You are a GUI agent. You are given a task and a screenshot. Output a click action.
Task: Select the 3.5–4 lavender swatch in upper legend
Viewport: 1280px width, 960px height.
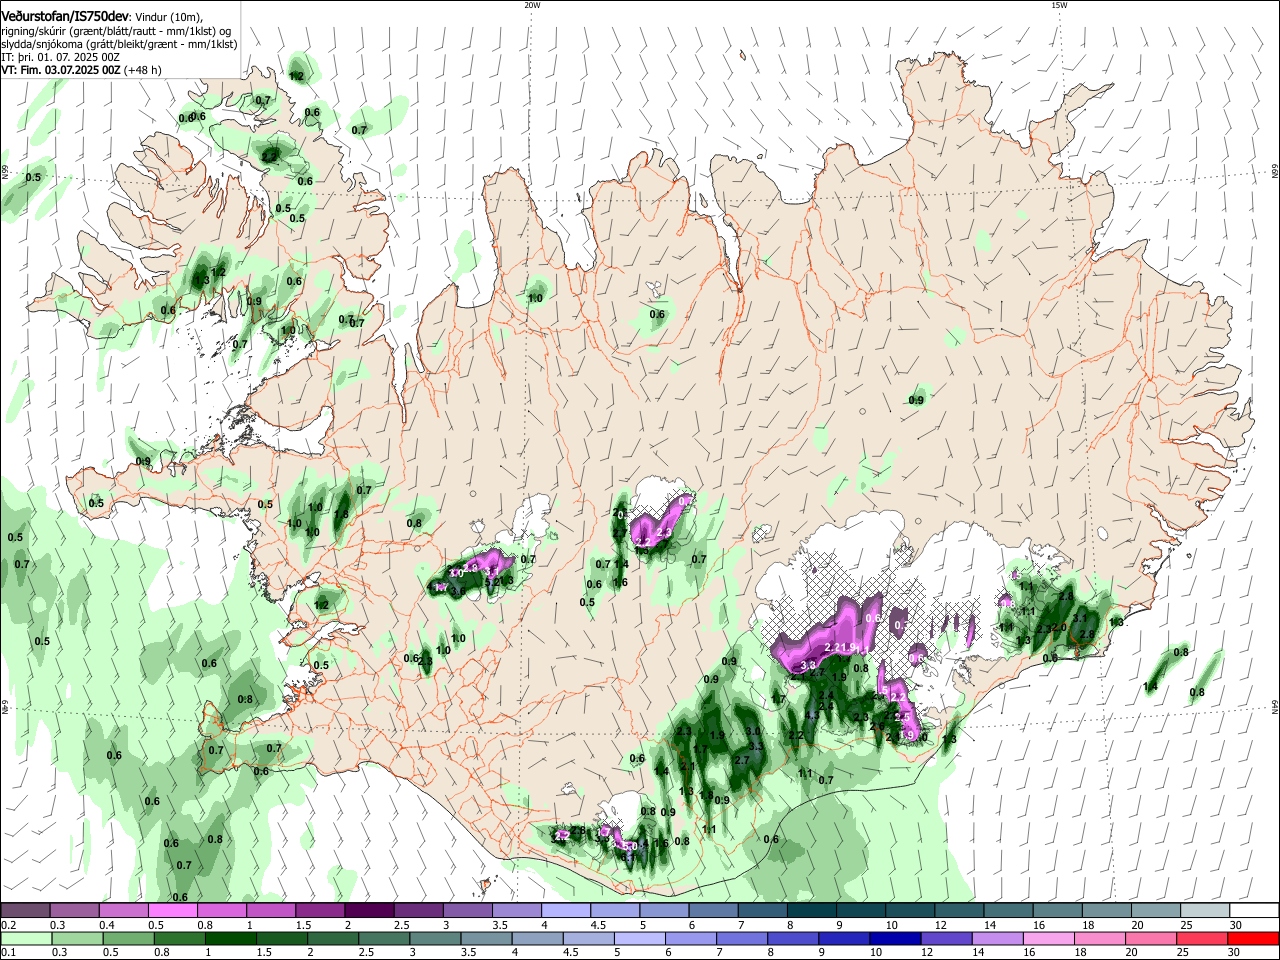(x=516, y=910)
